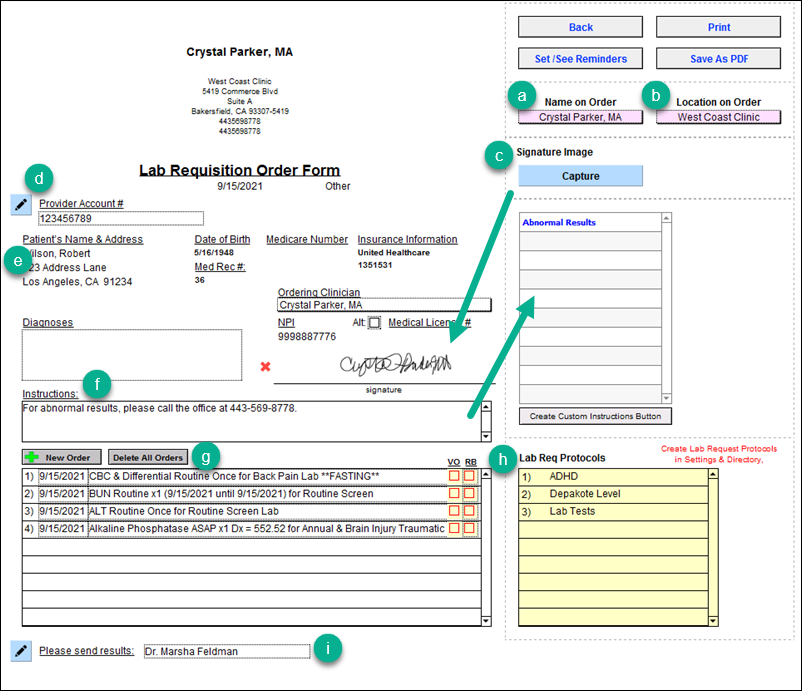Screen dimensions: 802x691
Task: Click the pencil icon beside Provider Account #
Action: pos(21,204)
